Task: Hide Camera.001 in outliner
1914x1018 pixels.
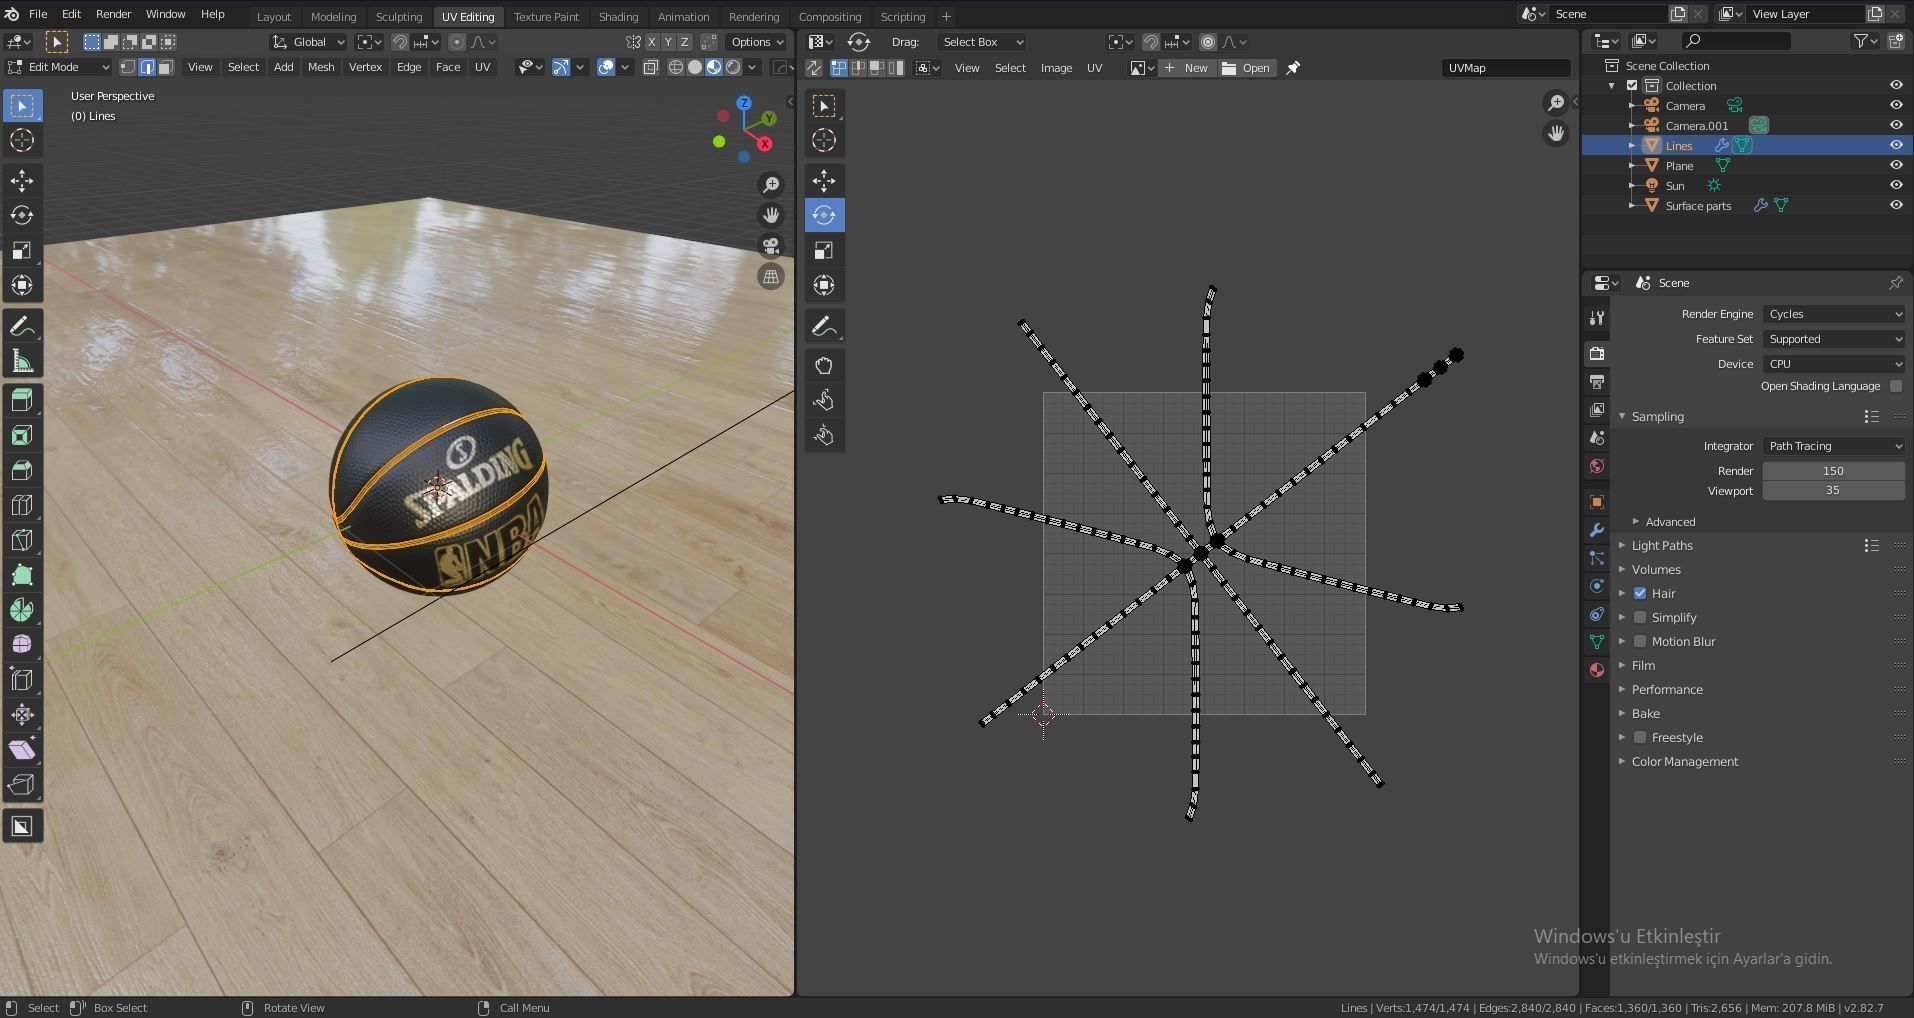Action: coord(1895,126)
